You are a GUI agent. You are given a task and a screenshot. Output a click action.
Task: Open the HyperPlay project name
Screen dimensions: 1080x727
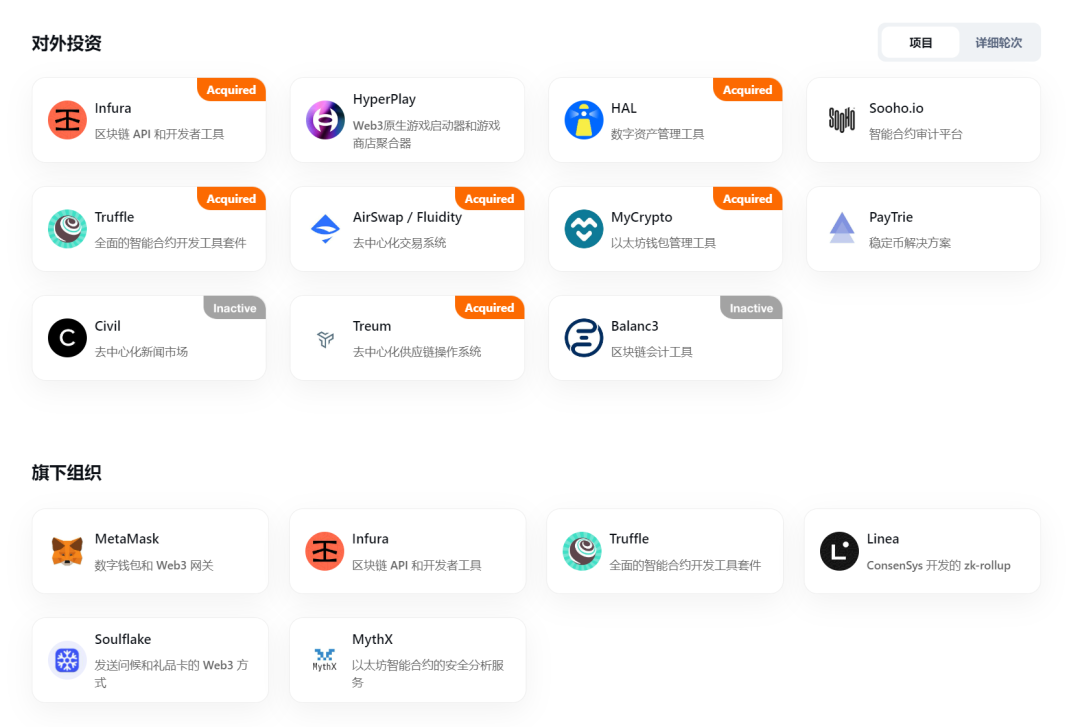(384, 99)
